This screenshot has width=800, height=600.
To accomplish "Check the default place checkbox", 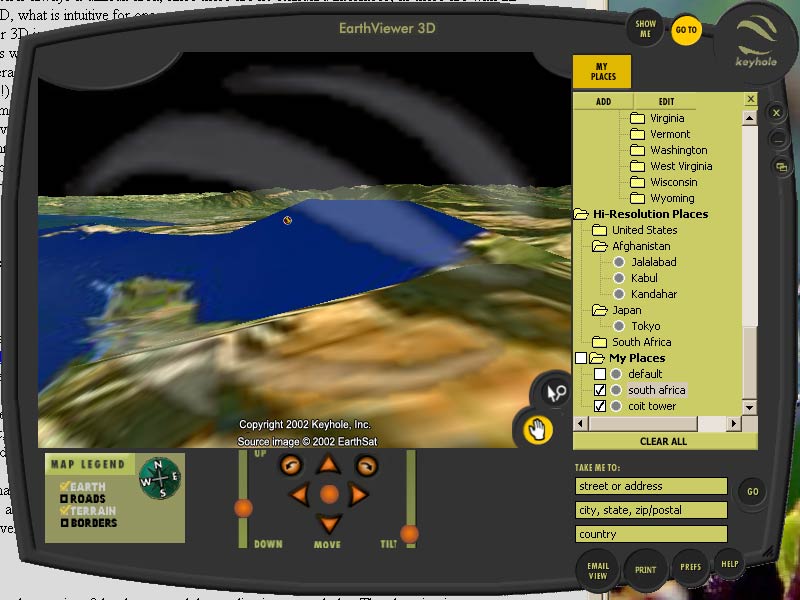I will coord(600,374).
